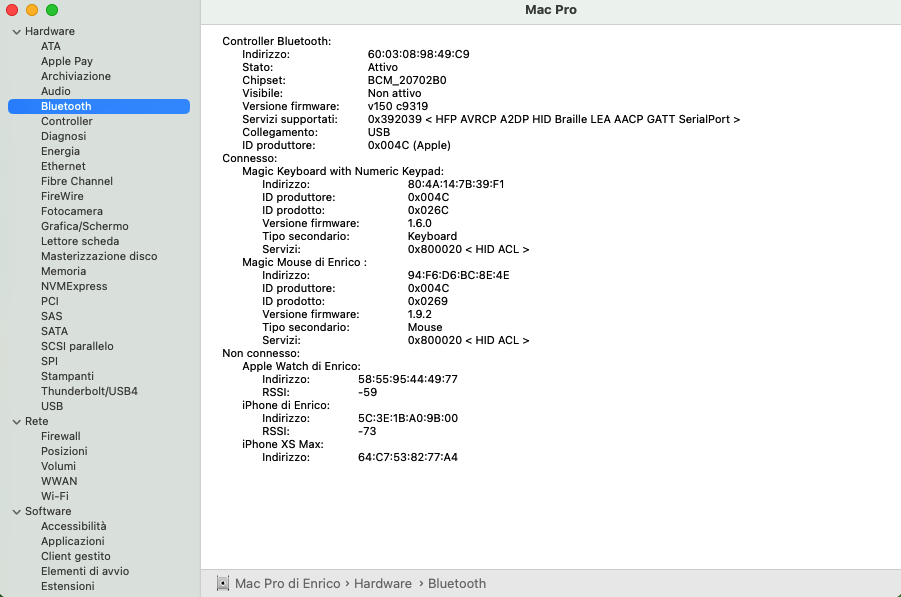Open Elementi di avvio under Software
This screenshot has width=901, height=597.
tap(85, 571)
